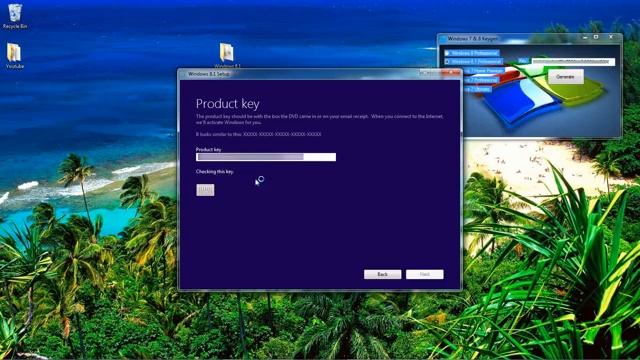This screenshot has height=360, width=640.
Task: Click the "Checking this key" status text
Action: pos(215,172)
